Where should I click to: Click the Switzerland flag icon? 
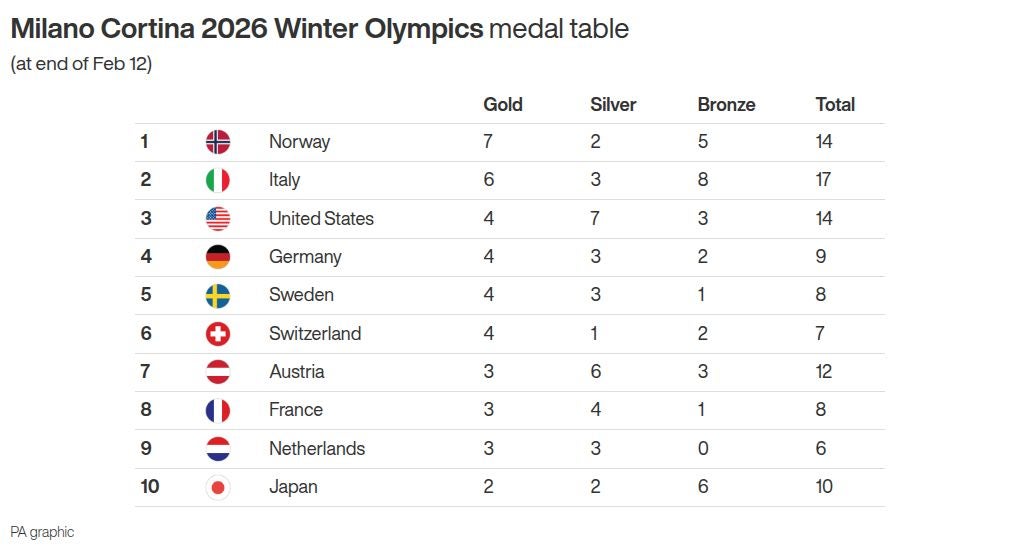[x=218, y=334]
